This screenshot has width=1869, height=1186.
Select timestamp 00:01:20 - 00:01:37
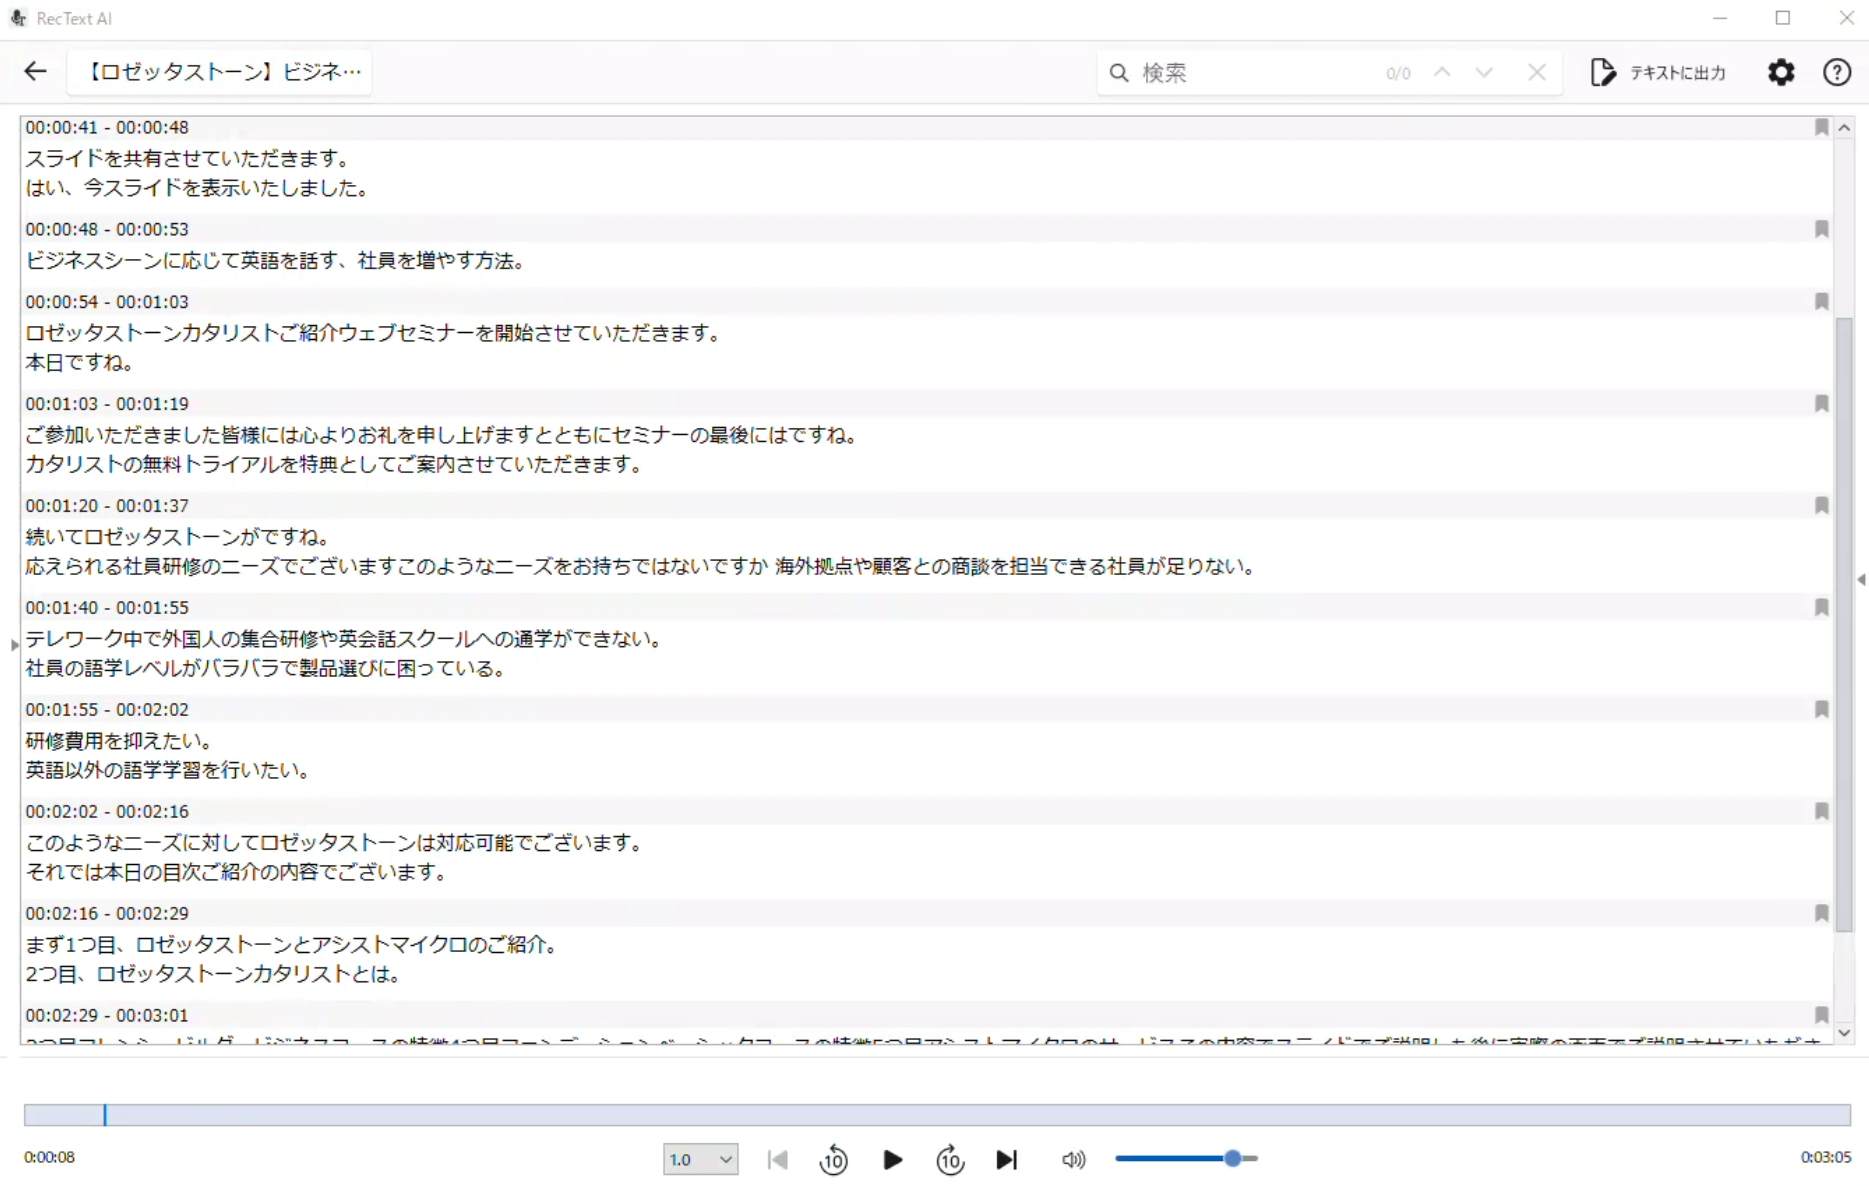tap(107, 505)
